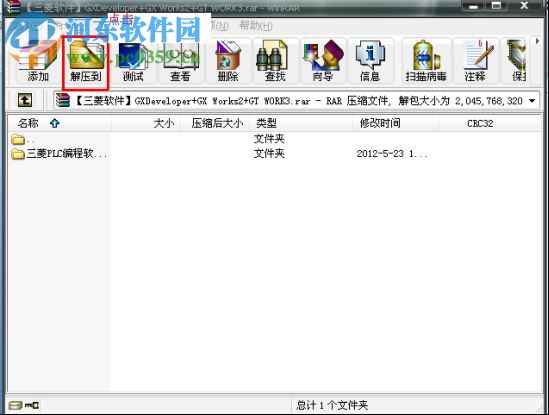The height and width of the screenshot is (415, 549).
Task: Click the partially visible 保护 (Protect) icon
Action: click(517, 60)
